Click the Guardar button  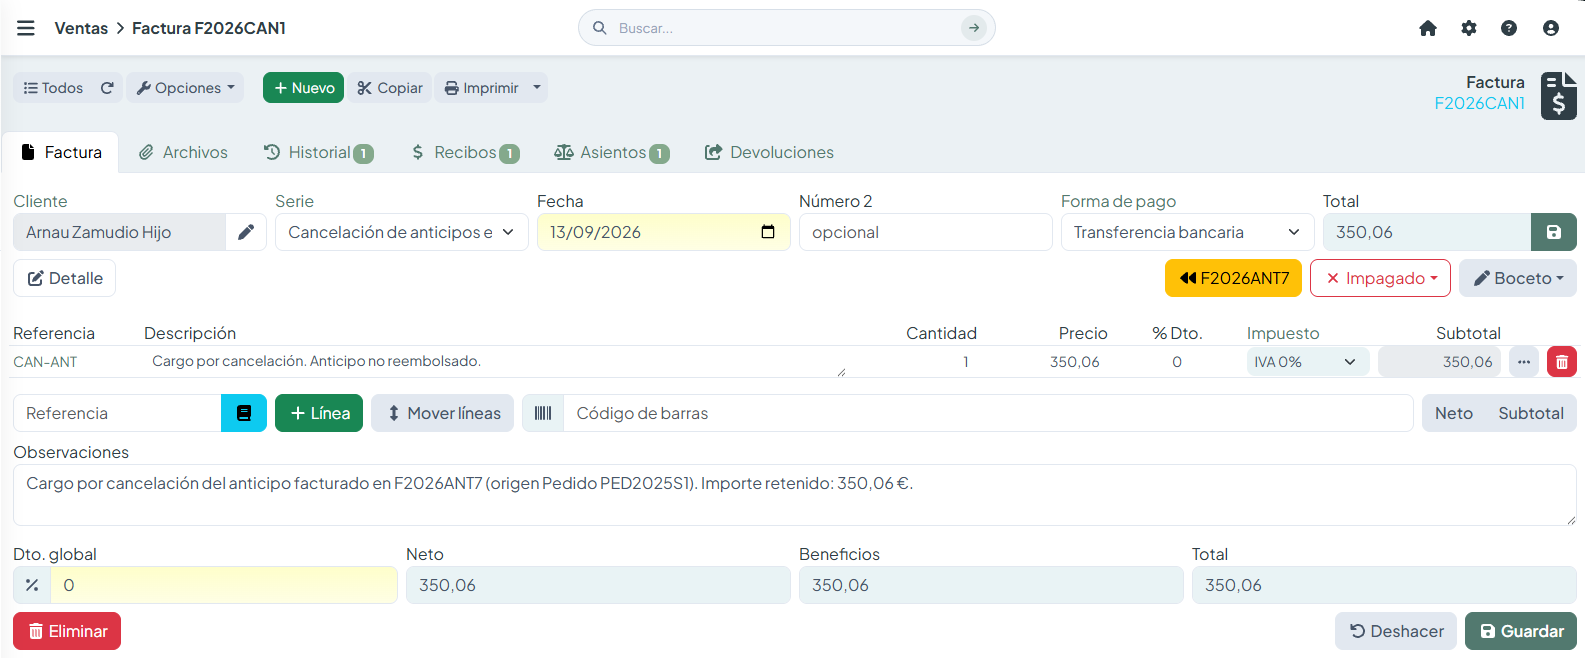pyautogui.click(x=1521, y=631)
